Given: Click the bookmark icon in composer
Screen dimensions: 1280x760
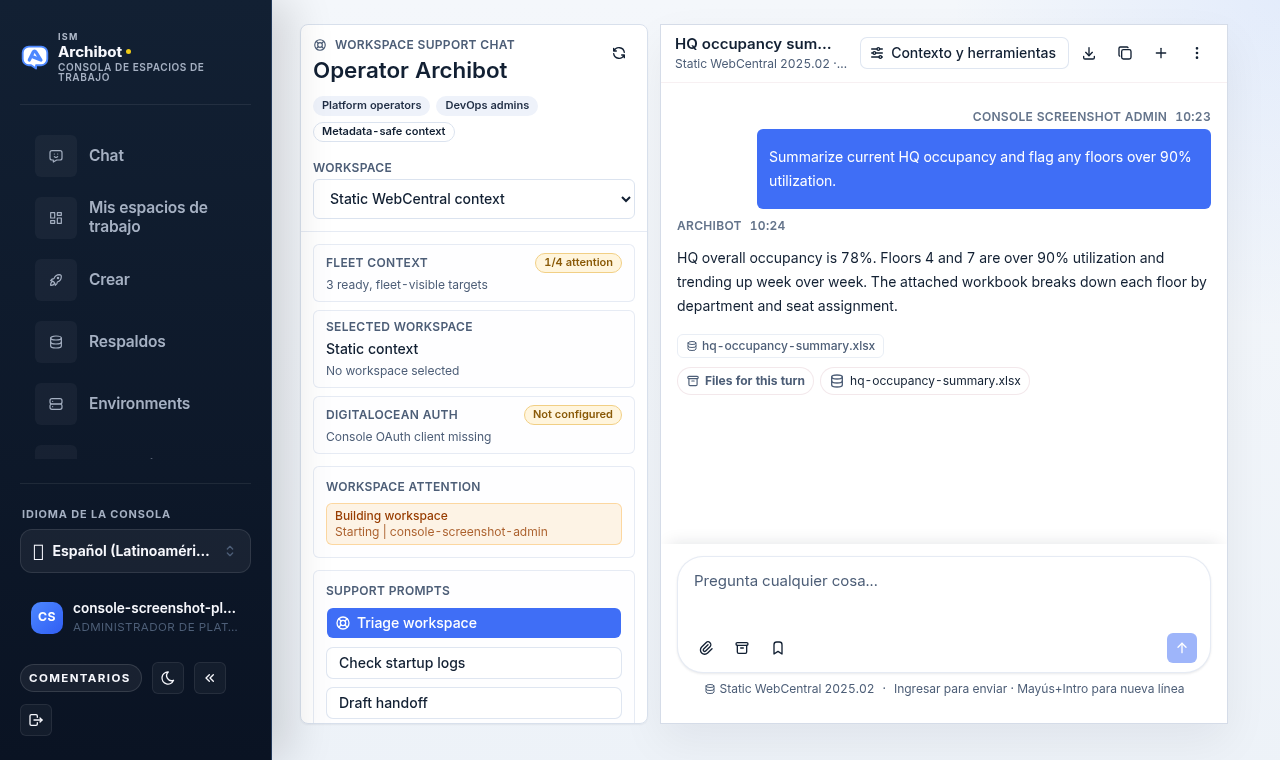Looking at the screenshot, I should (x=778, y=648).
